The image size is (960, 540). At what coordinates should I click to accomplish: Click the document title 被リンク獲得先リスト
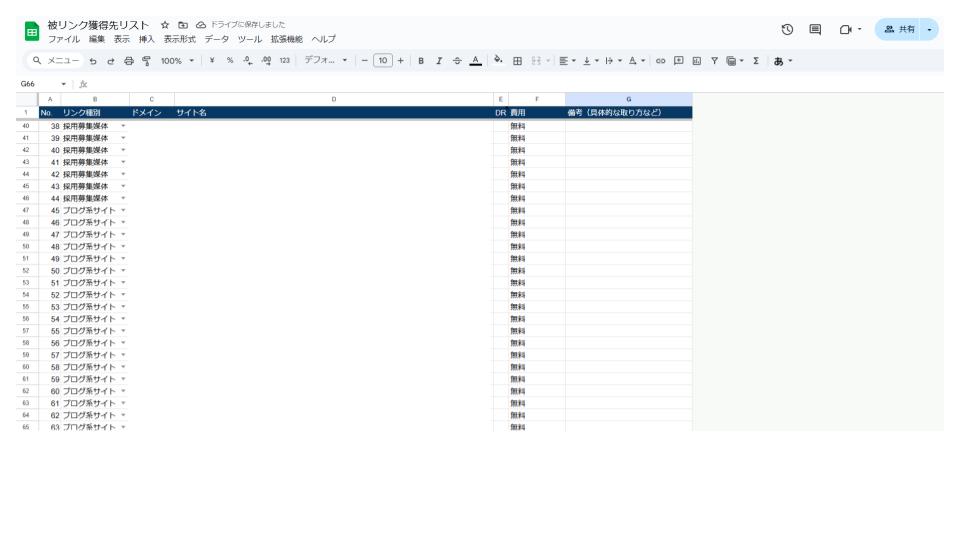[x=98, y=25]
